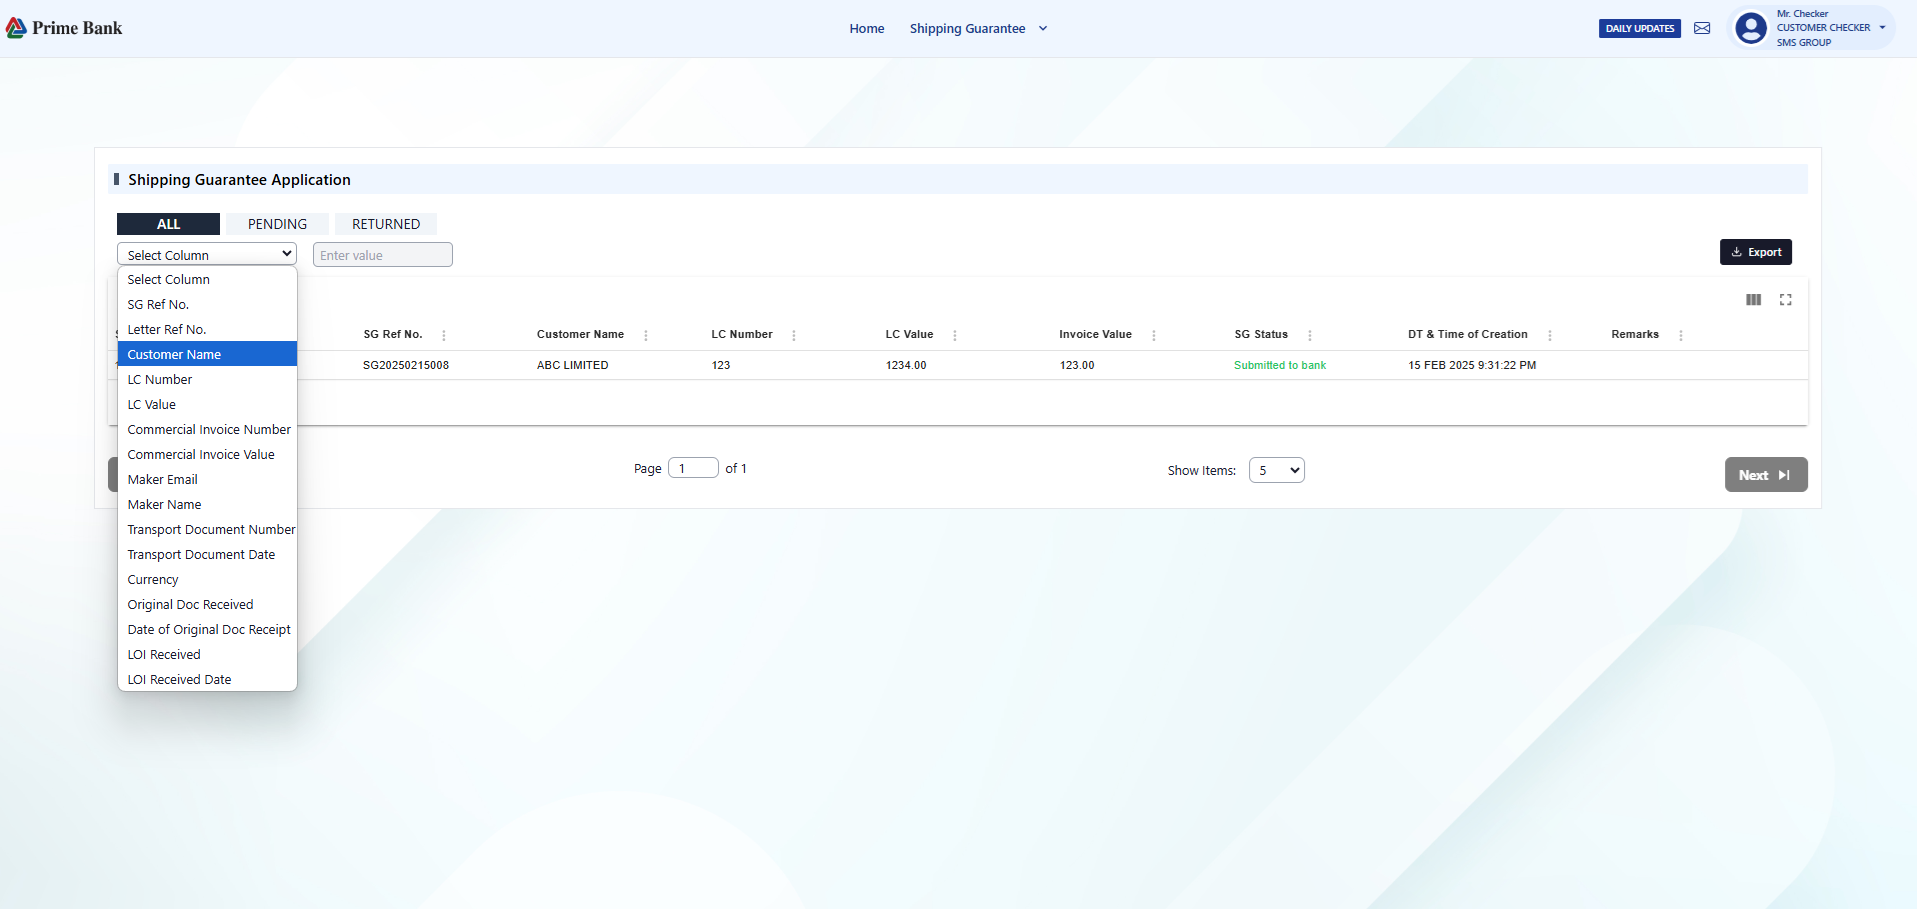Switch to the RETURNED tab
The width and height of the screenshot is (1917, 909).
386,224
